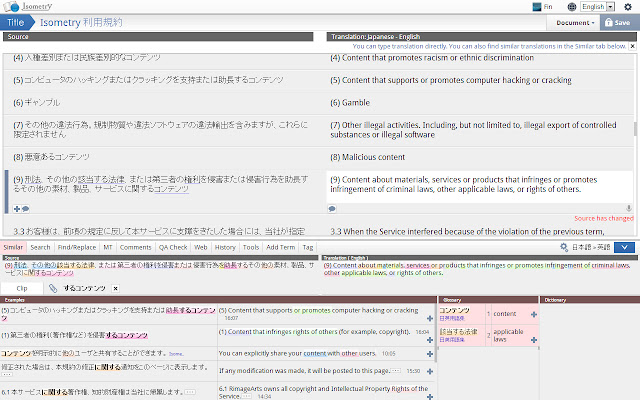The image size is (640, 400).
Task: Insert example 'explicitly share your content' via plus
Action: pos(430,354)
